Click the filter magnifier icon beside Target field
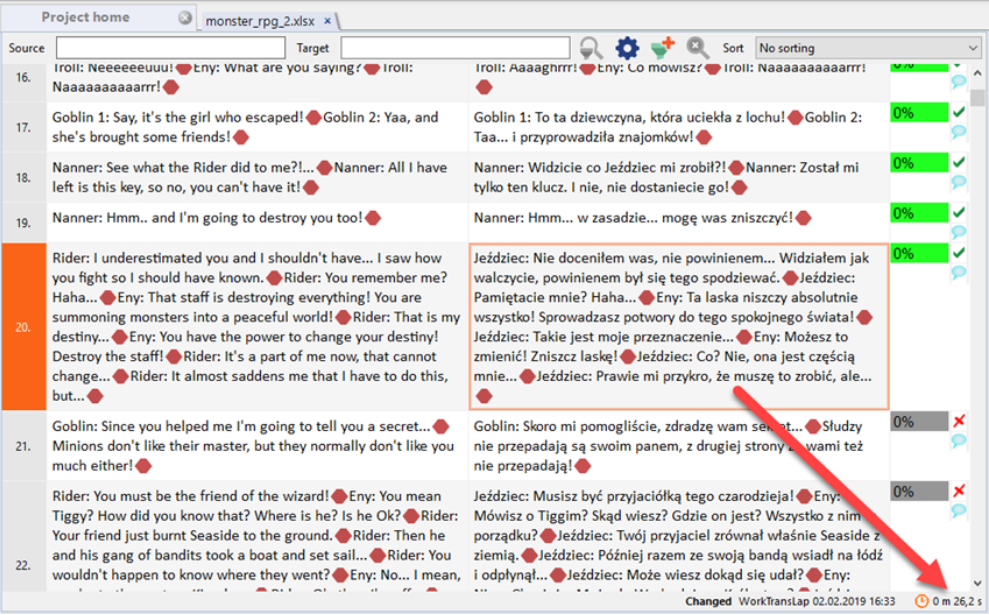Viewport: 989px width, 615px height. coord(591,48)
